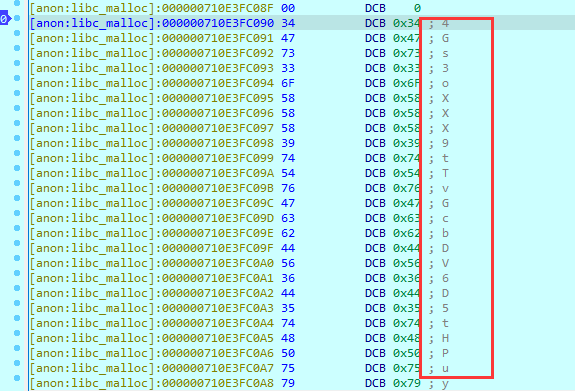575x391 pixels.
Task: Select address 000000710E3FC09E
Action: pos(218,233)
